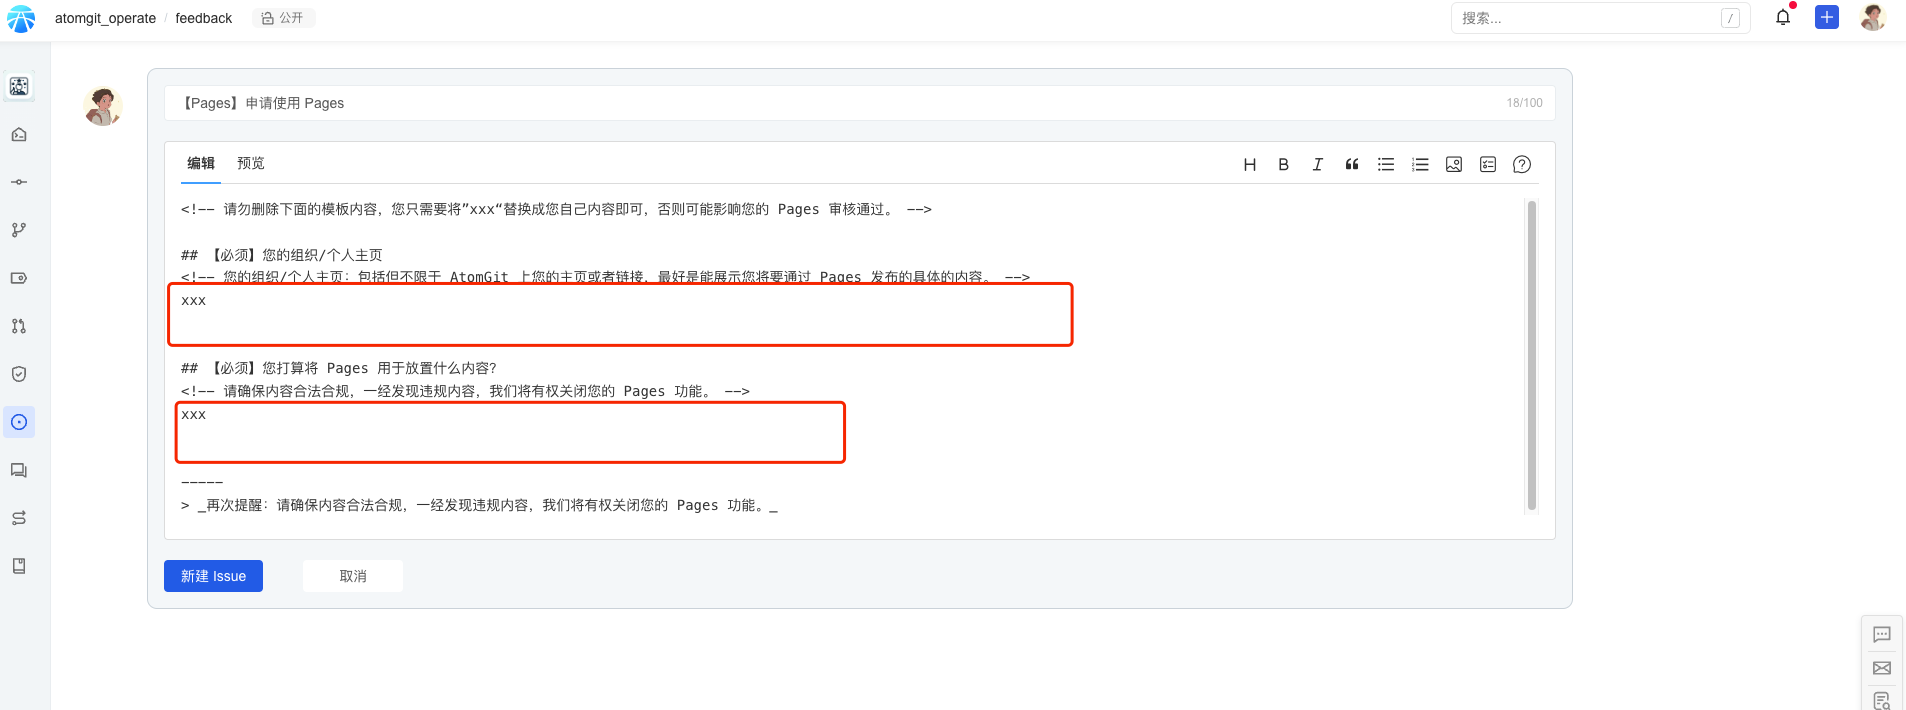
Task: Open the mail envelope floating icon
Action: (1882, 668)
